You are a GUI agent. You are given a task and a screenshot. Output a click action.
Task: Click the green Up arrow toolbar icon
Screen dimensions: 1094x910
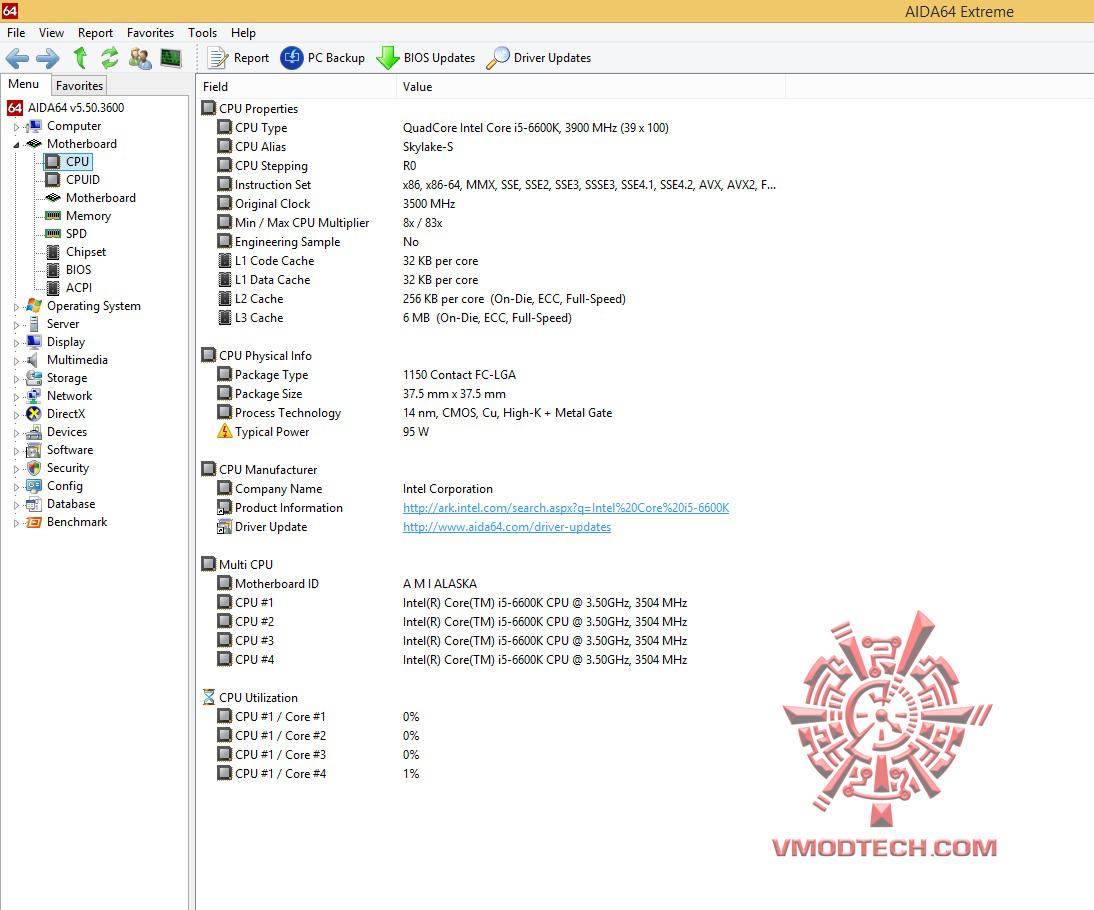coord(80,58)
